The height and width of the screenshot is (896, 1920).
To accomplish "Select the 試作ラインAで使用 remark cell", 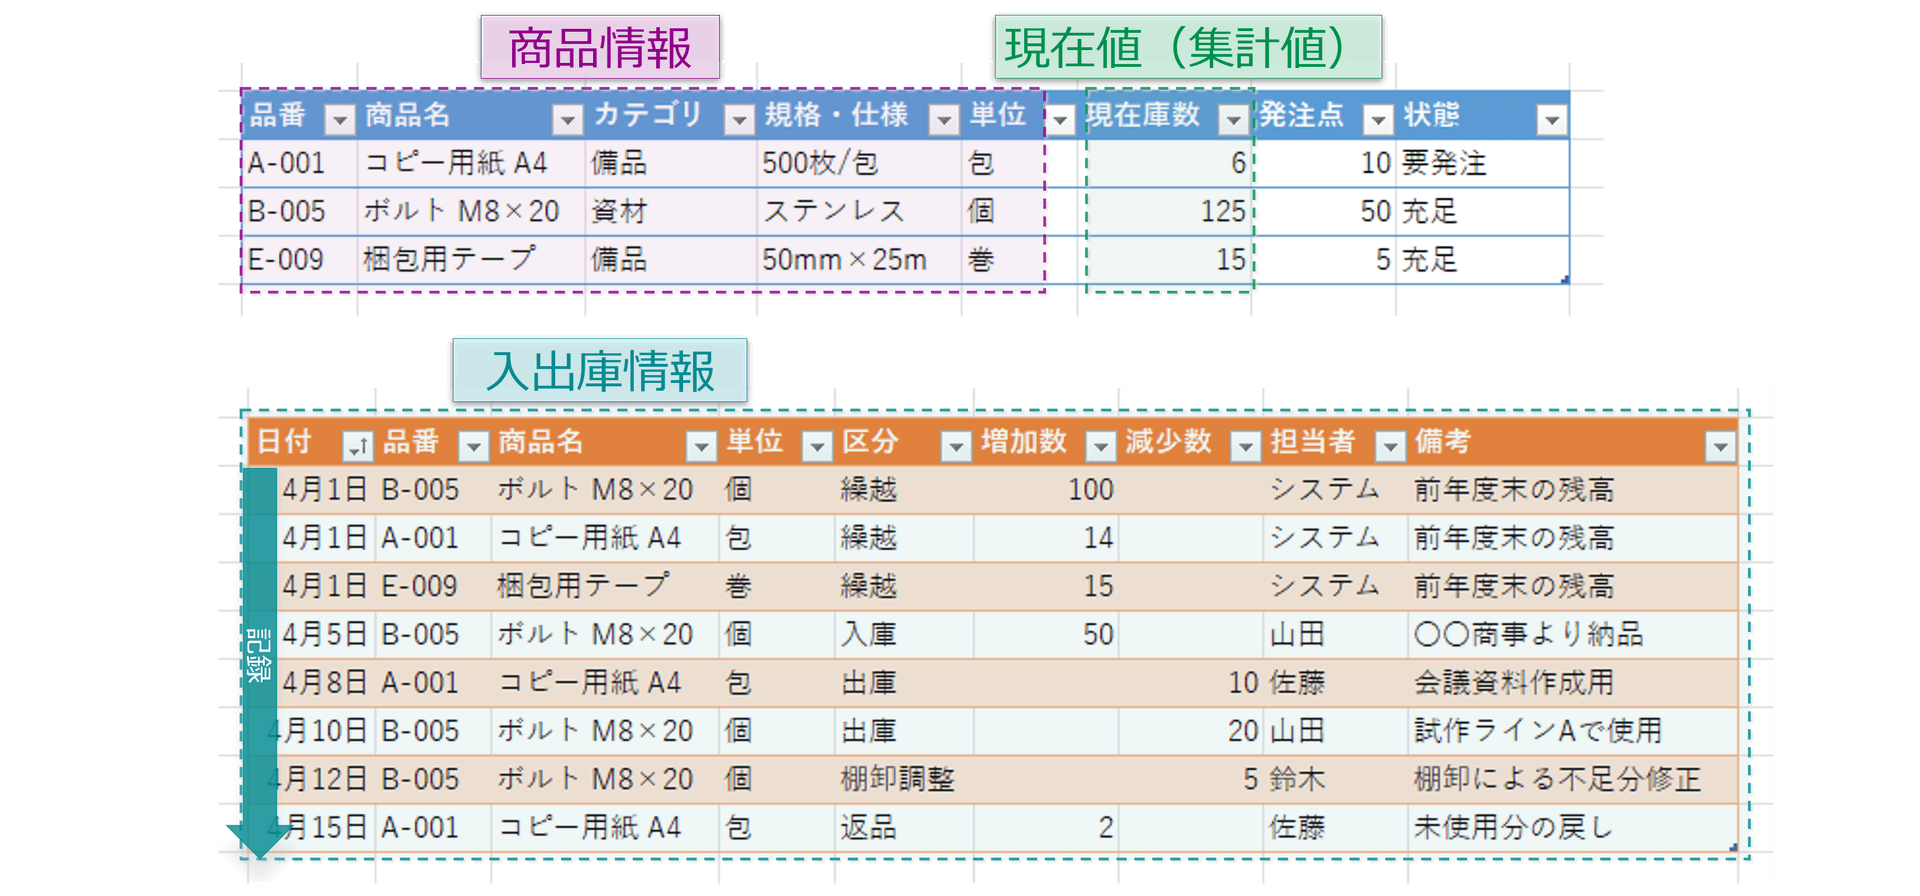I will click(x=1572, y=731).
